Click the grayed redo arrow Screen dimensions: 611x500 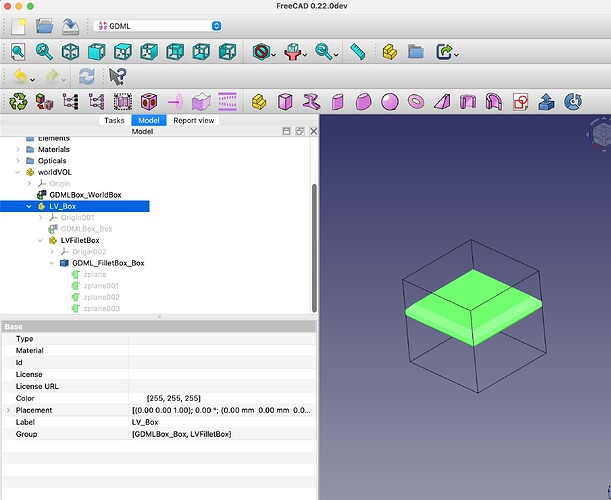click(52, 76)
